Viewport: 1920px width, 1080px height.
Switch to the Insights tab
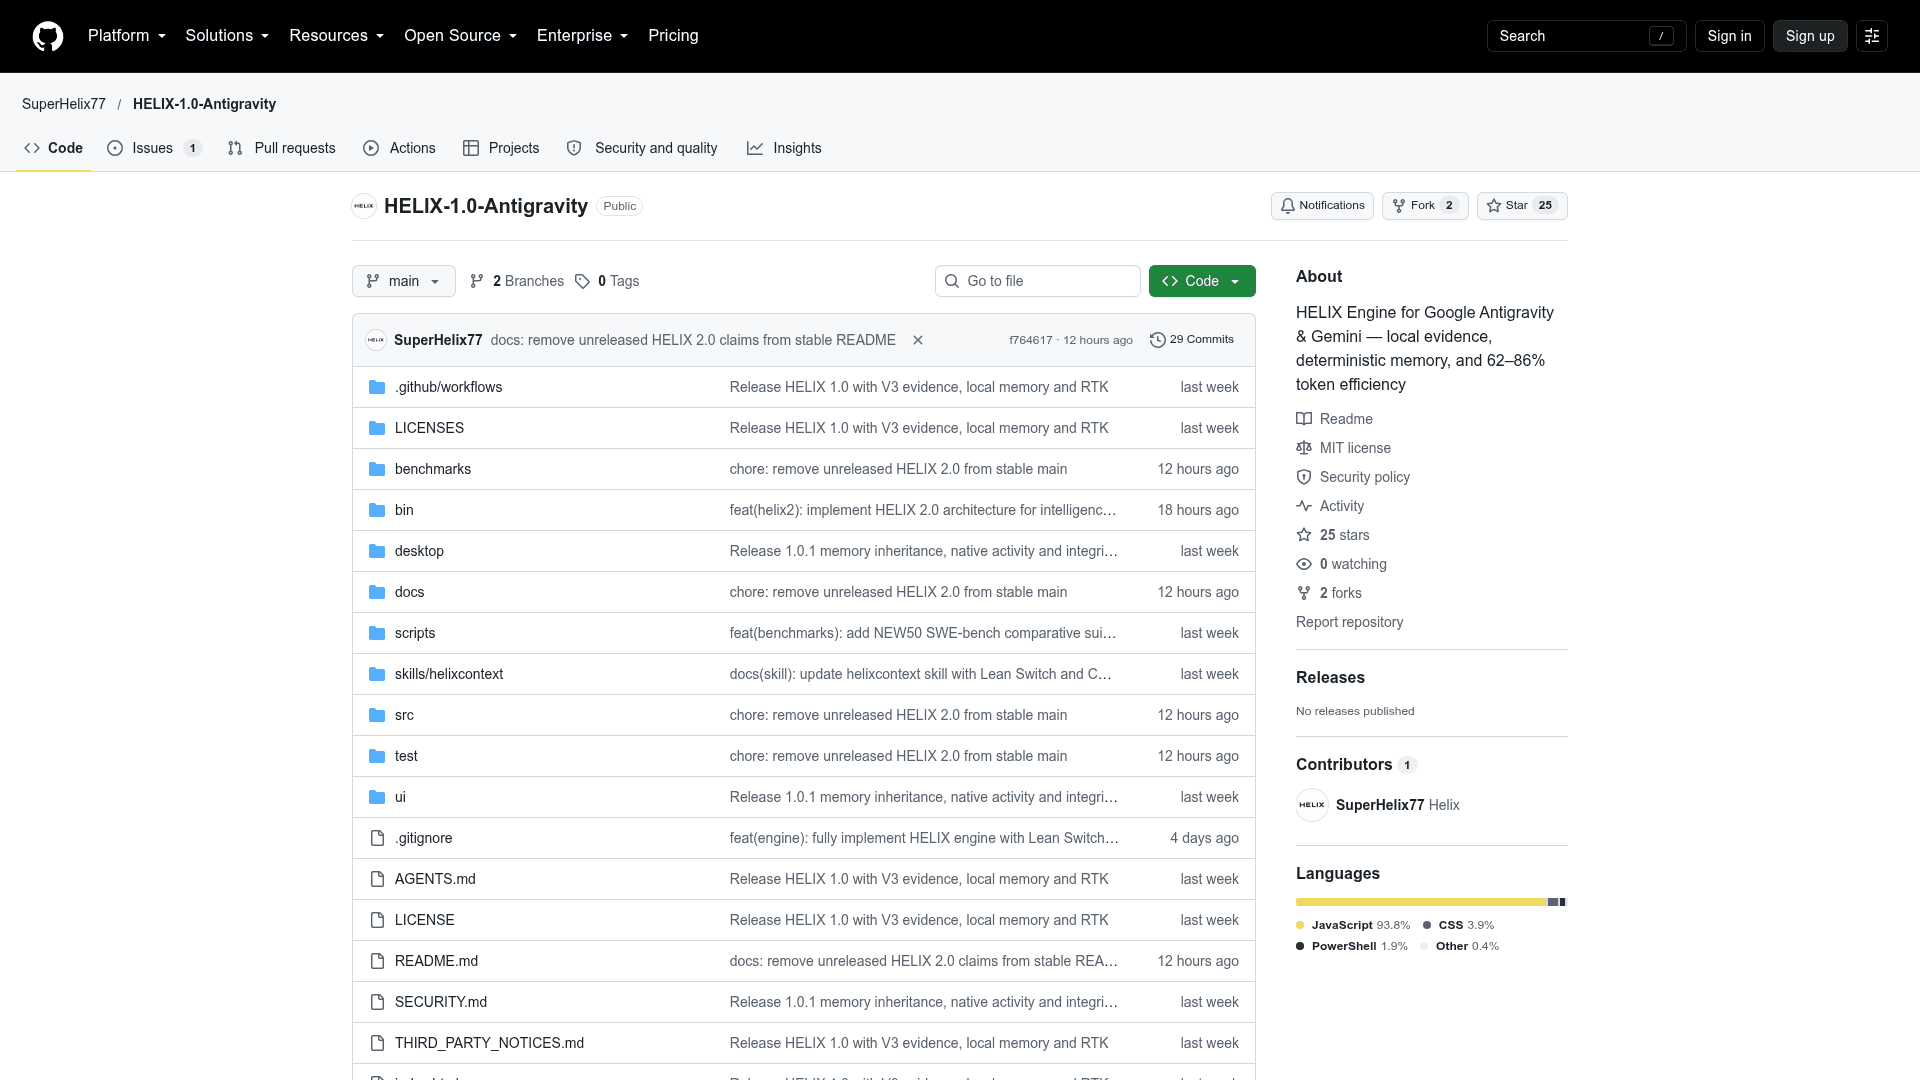pos(784,148)
